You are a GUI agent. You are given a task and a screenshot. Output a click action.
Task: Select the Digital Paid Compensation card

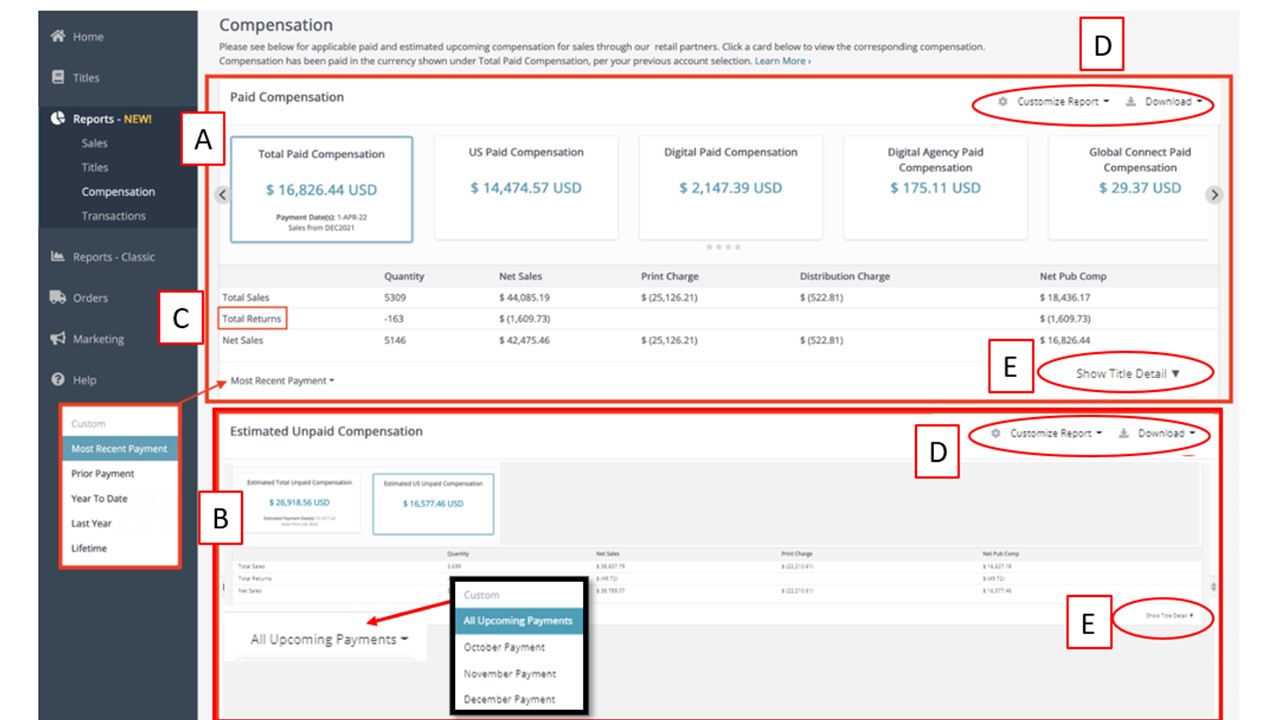pos(731,188)
